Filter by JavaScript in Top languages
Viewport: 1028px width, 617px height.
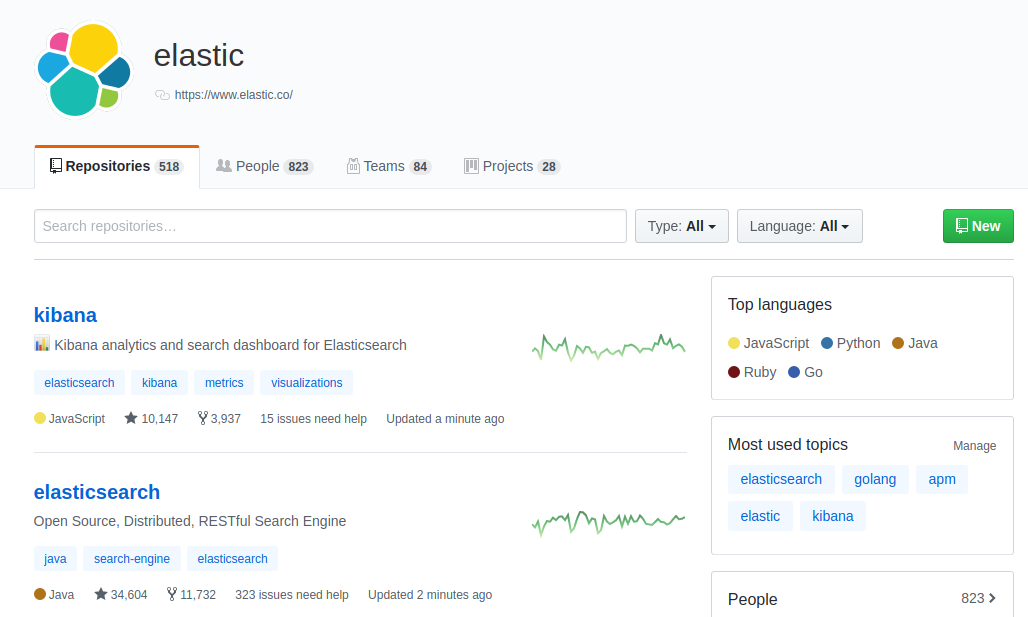768,343
